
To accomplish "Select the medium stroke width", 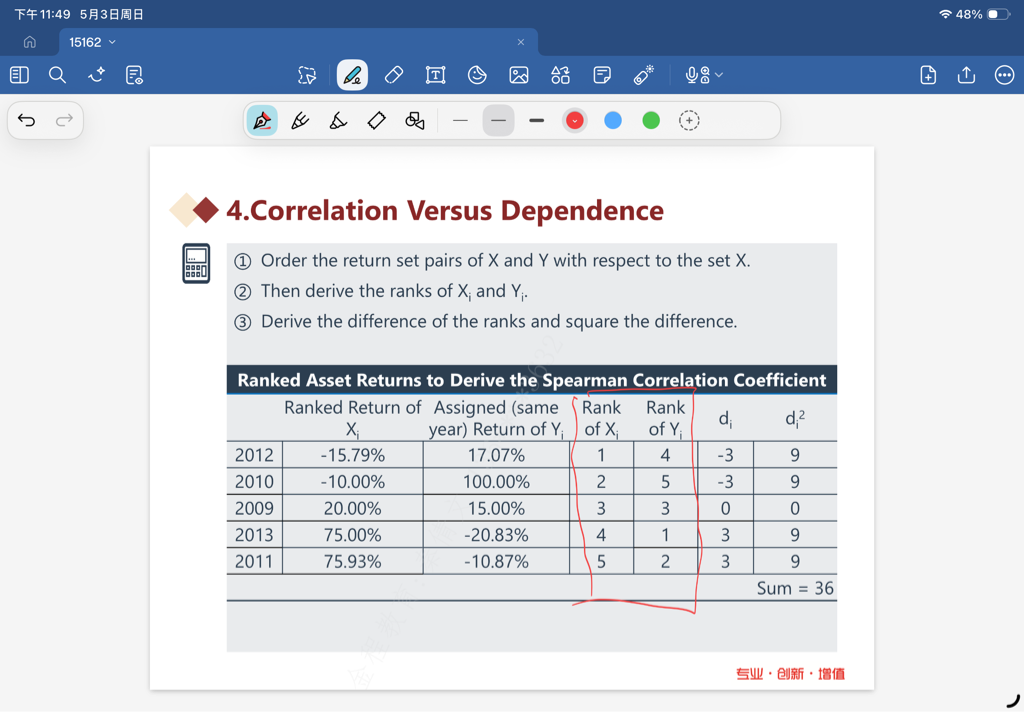I will [498, 120].
